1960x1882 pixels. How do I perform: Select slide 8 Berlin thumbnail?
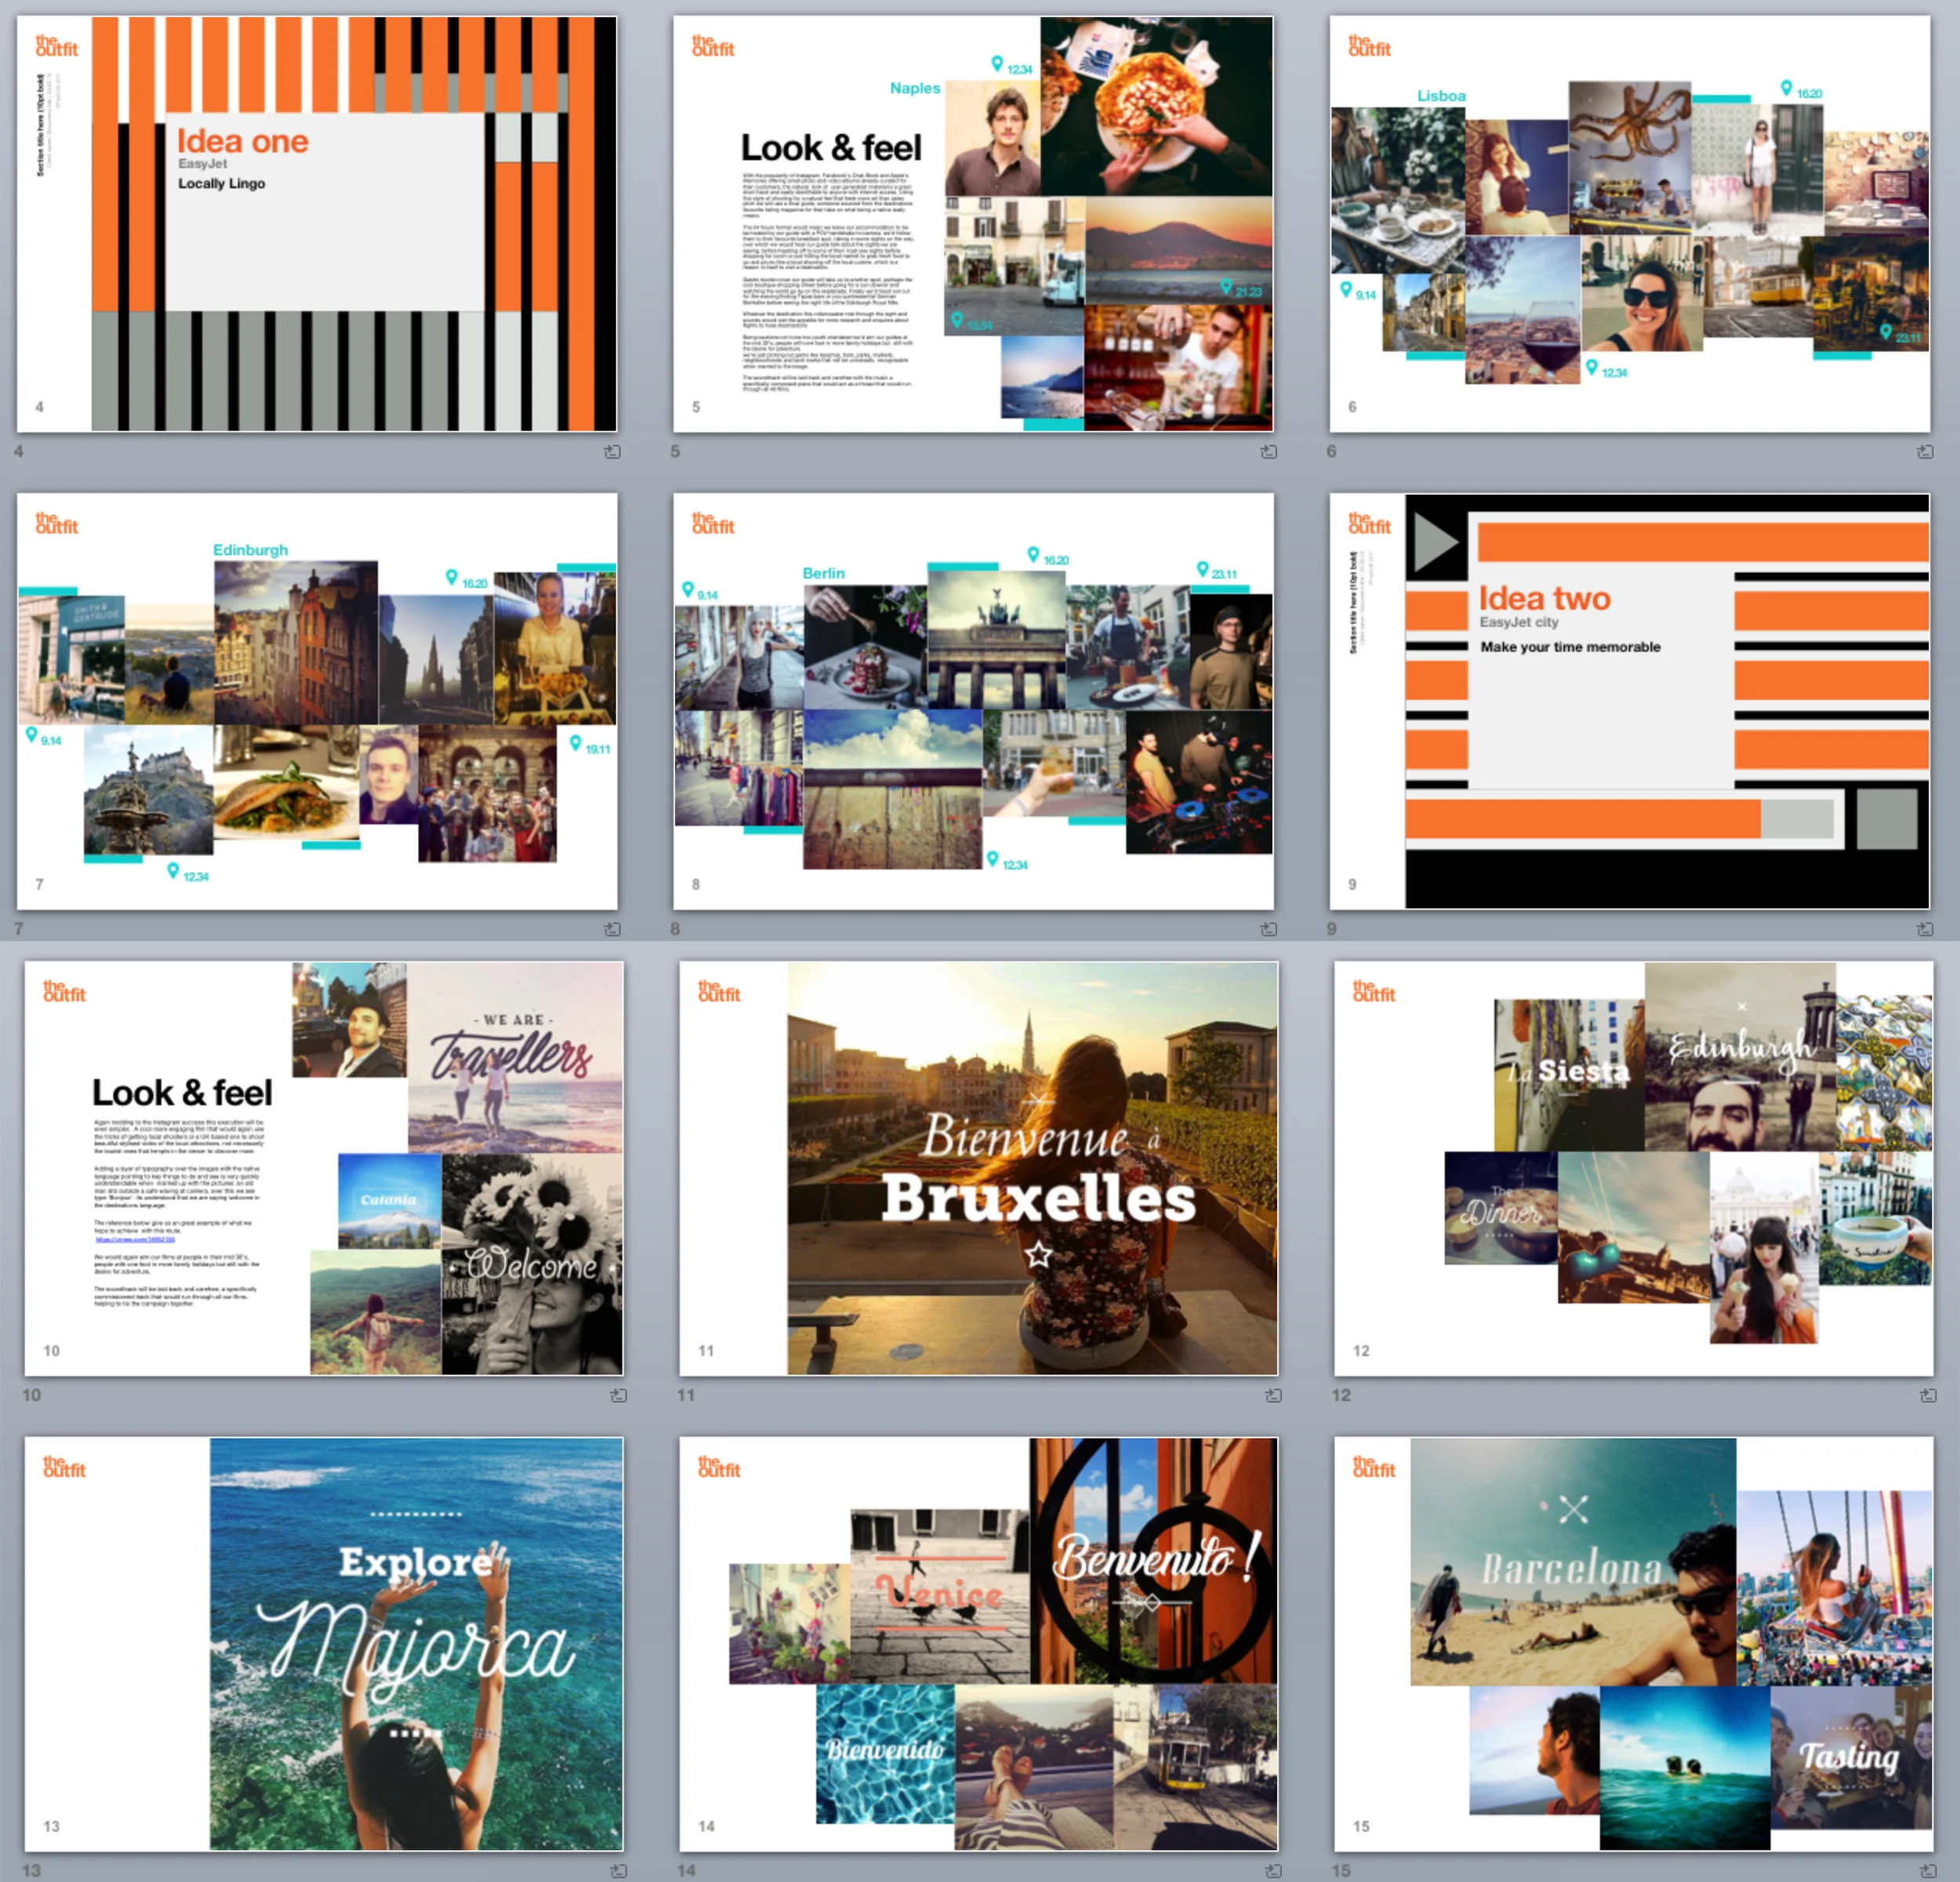(973, 701)
